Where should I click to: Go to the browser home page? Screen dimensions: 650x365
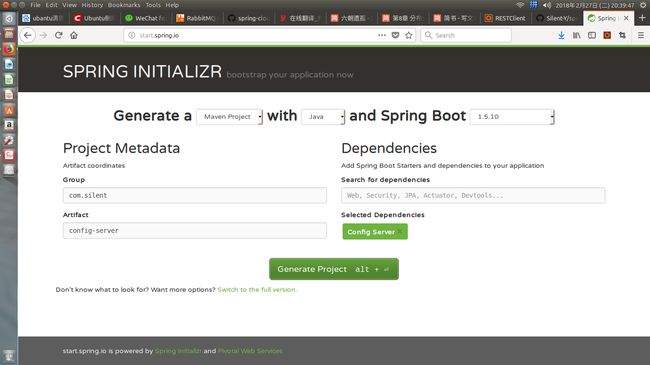point(74,35)
